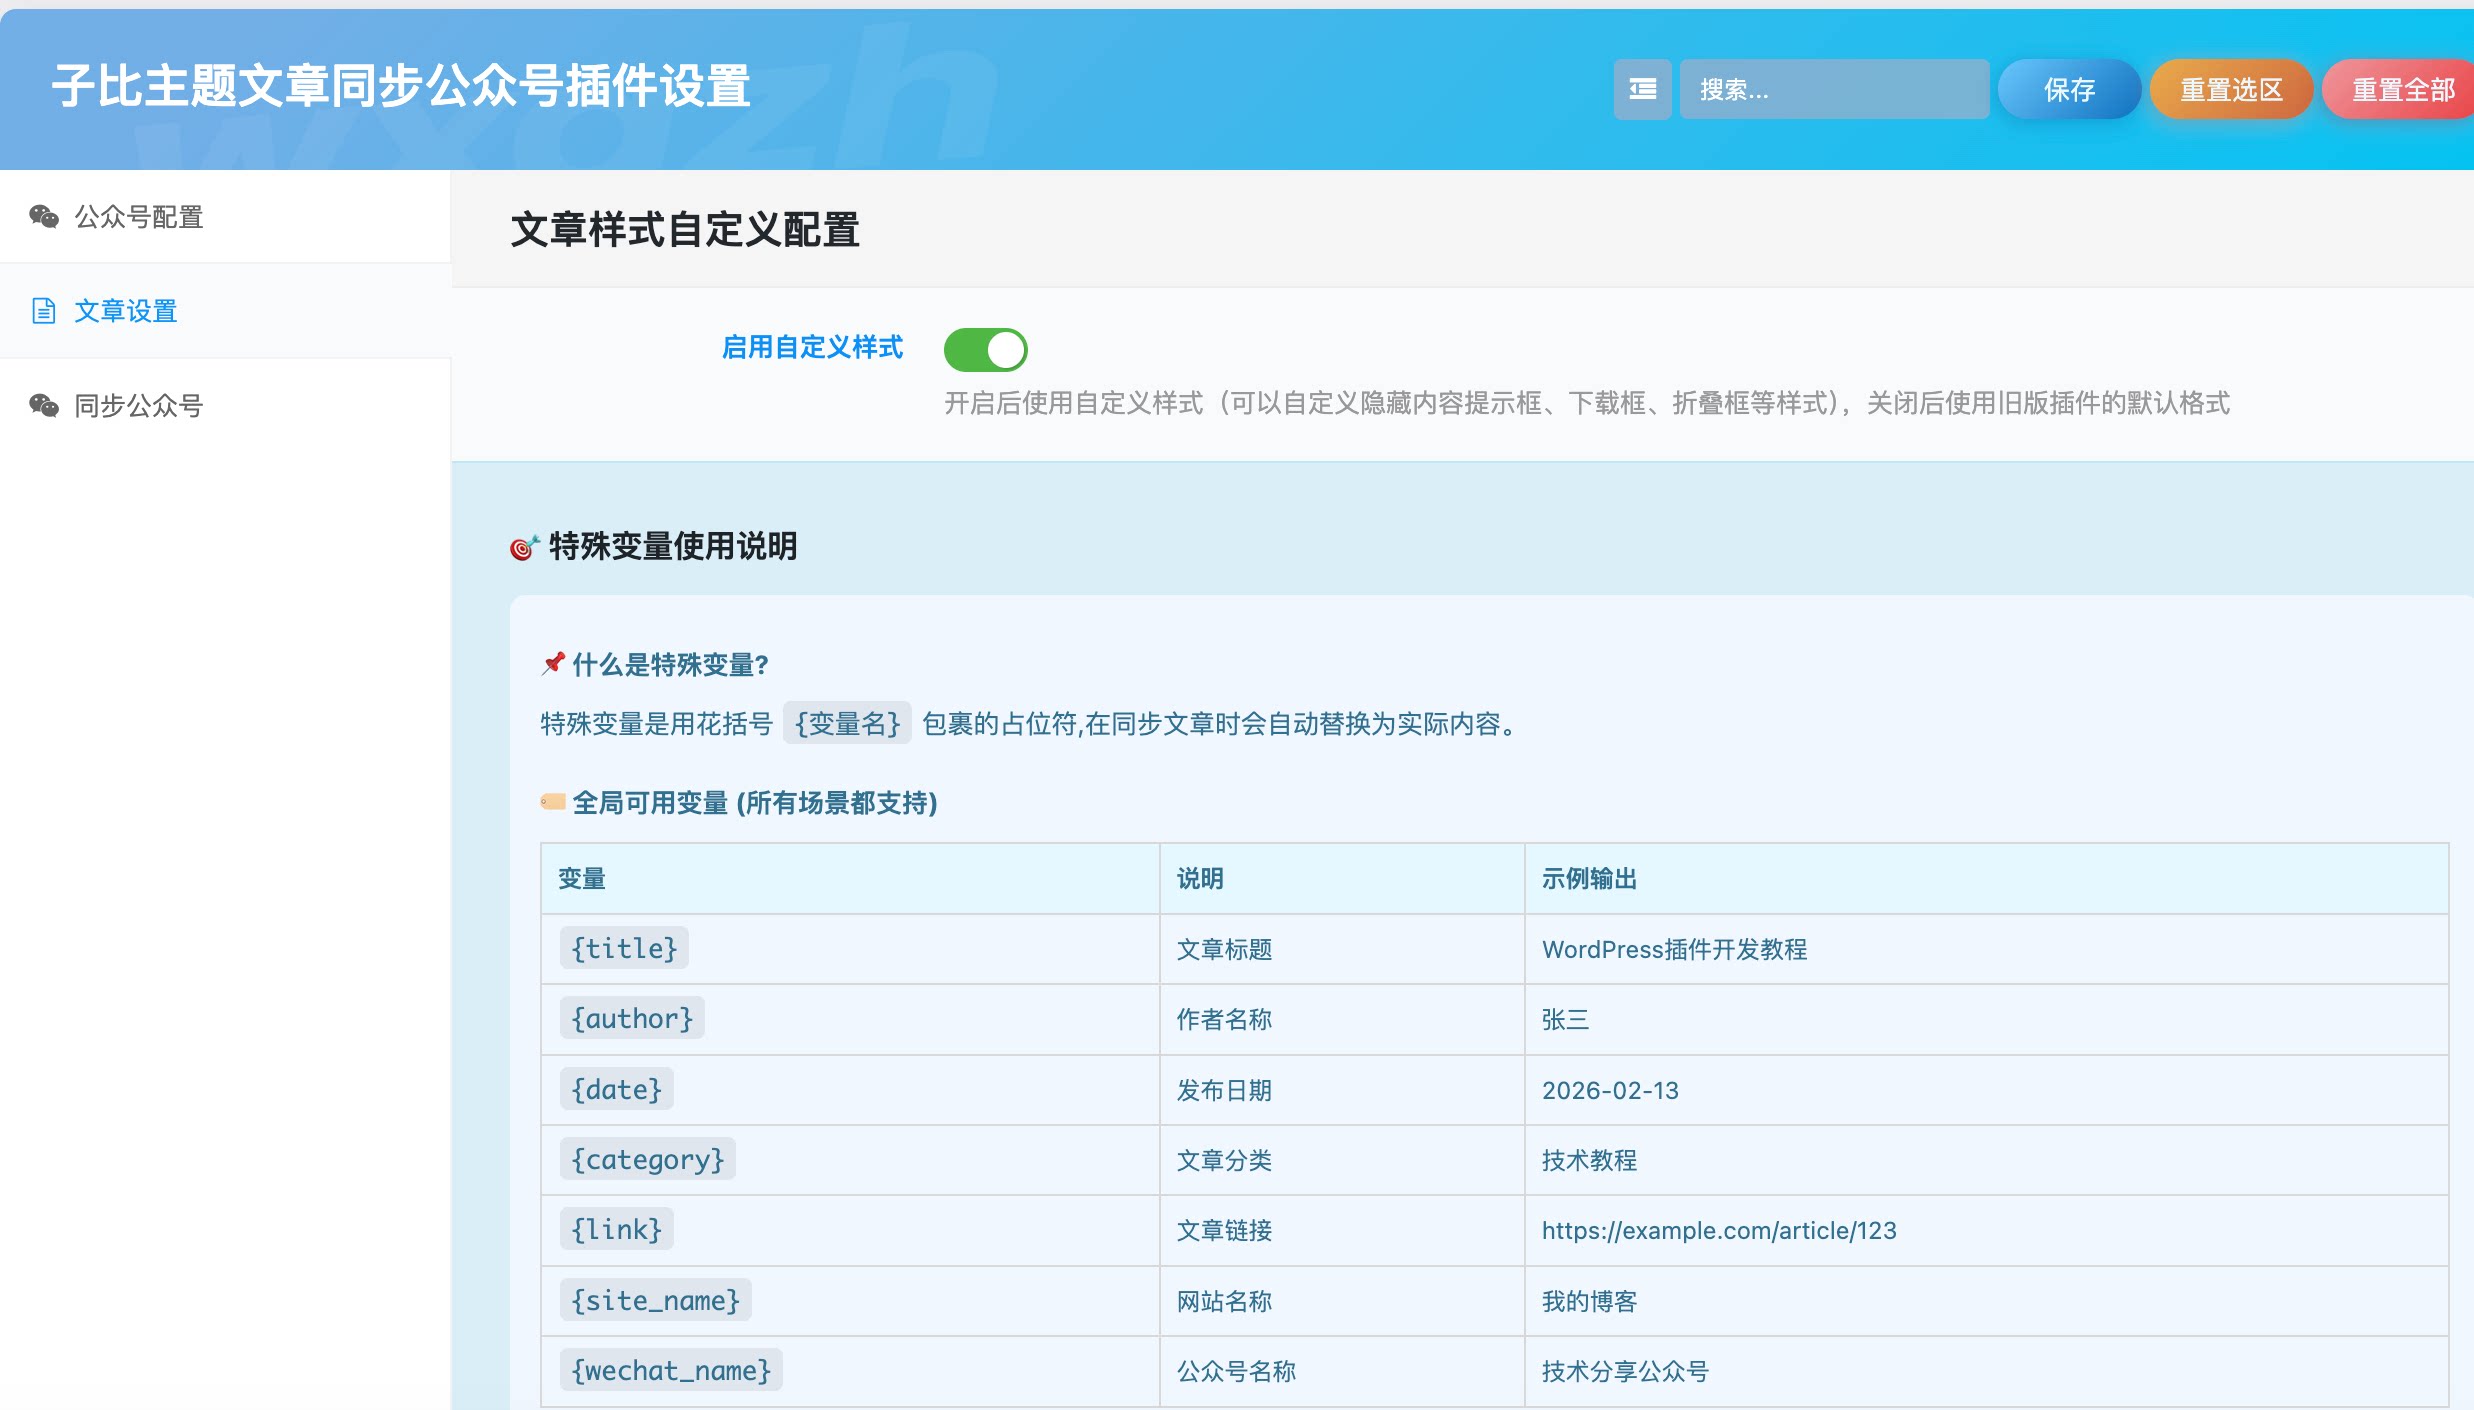Focus the 搜索 input field

click(1834, 90)
